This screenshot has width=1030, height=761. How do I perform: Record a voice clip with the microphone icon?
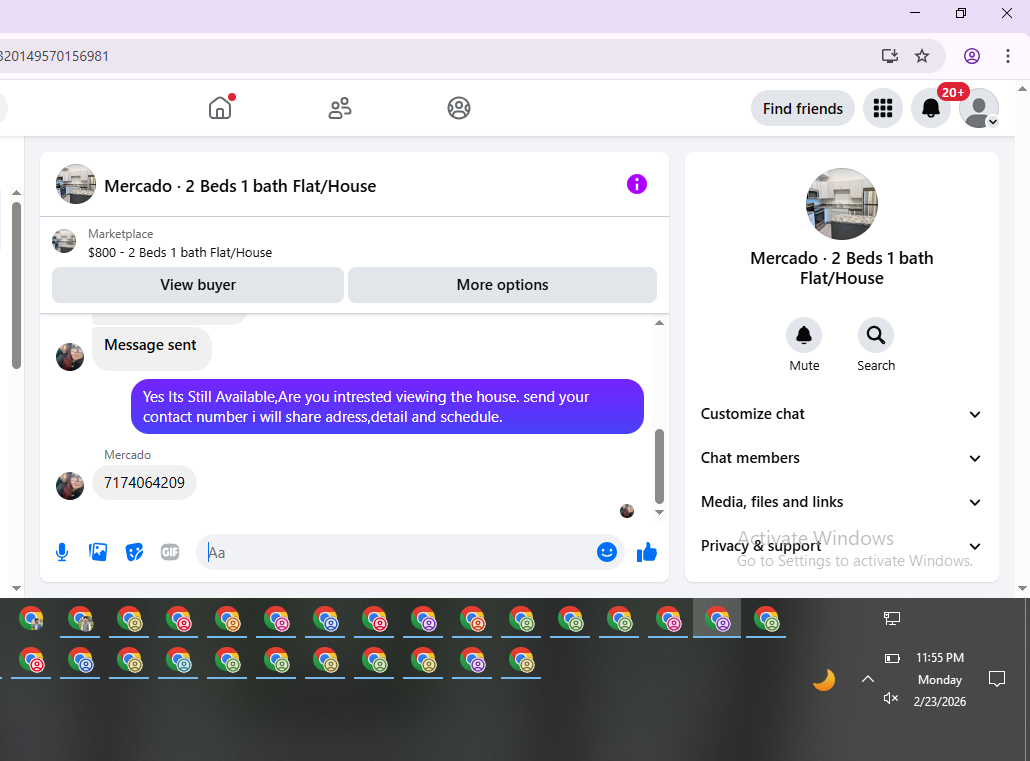(62, 552)
